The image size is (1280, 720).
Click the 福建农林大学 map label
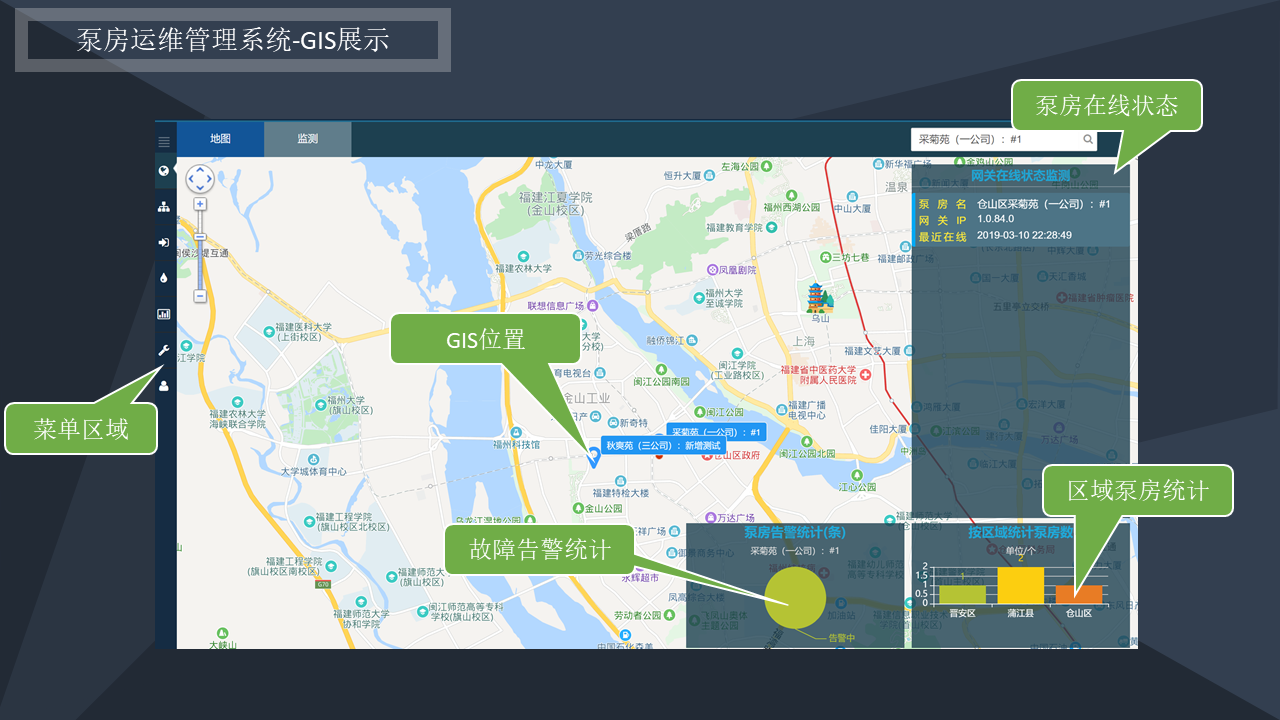pyautogui.click(x=523, y=268)
